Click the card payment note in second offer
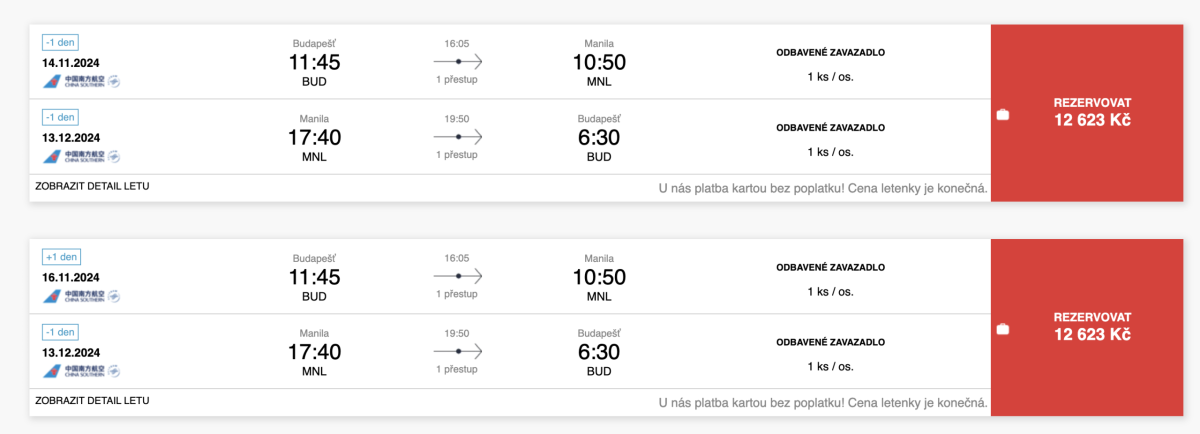The image size is (1200, 434). pos(823,403)
